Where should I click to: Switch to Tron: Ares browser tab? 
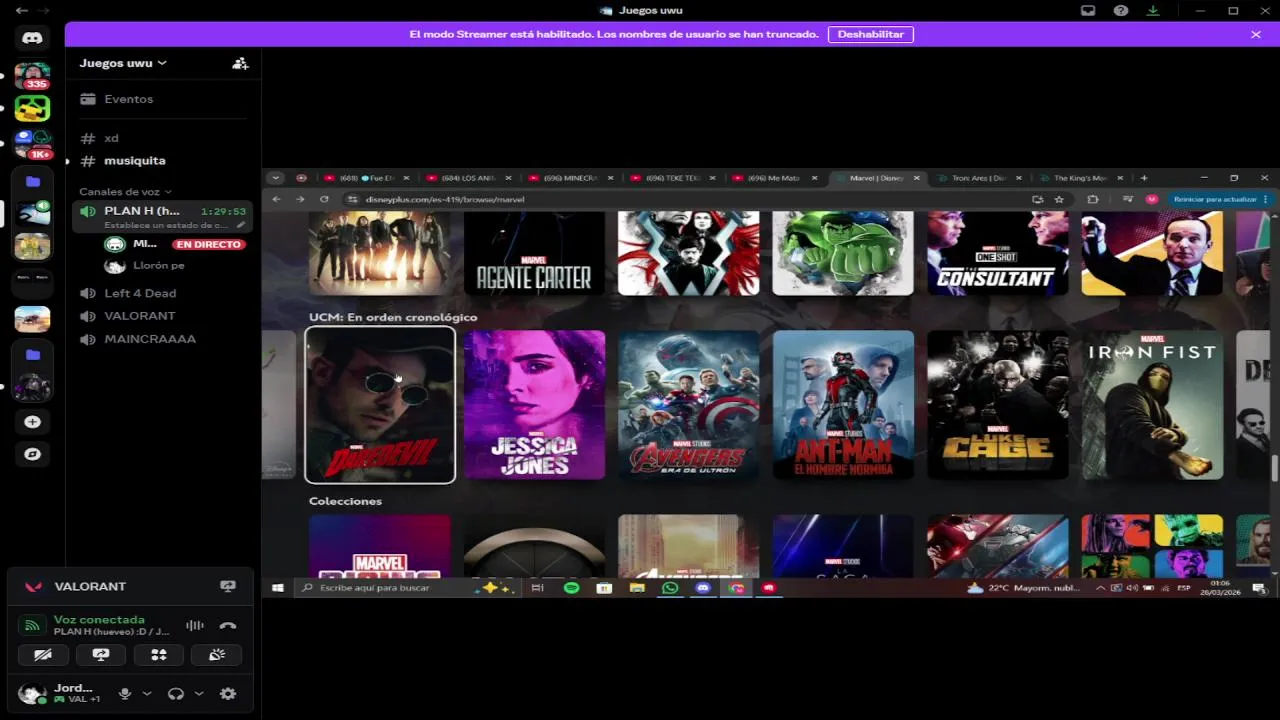click(979, 178)
